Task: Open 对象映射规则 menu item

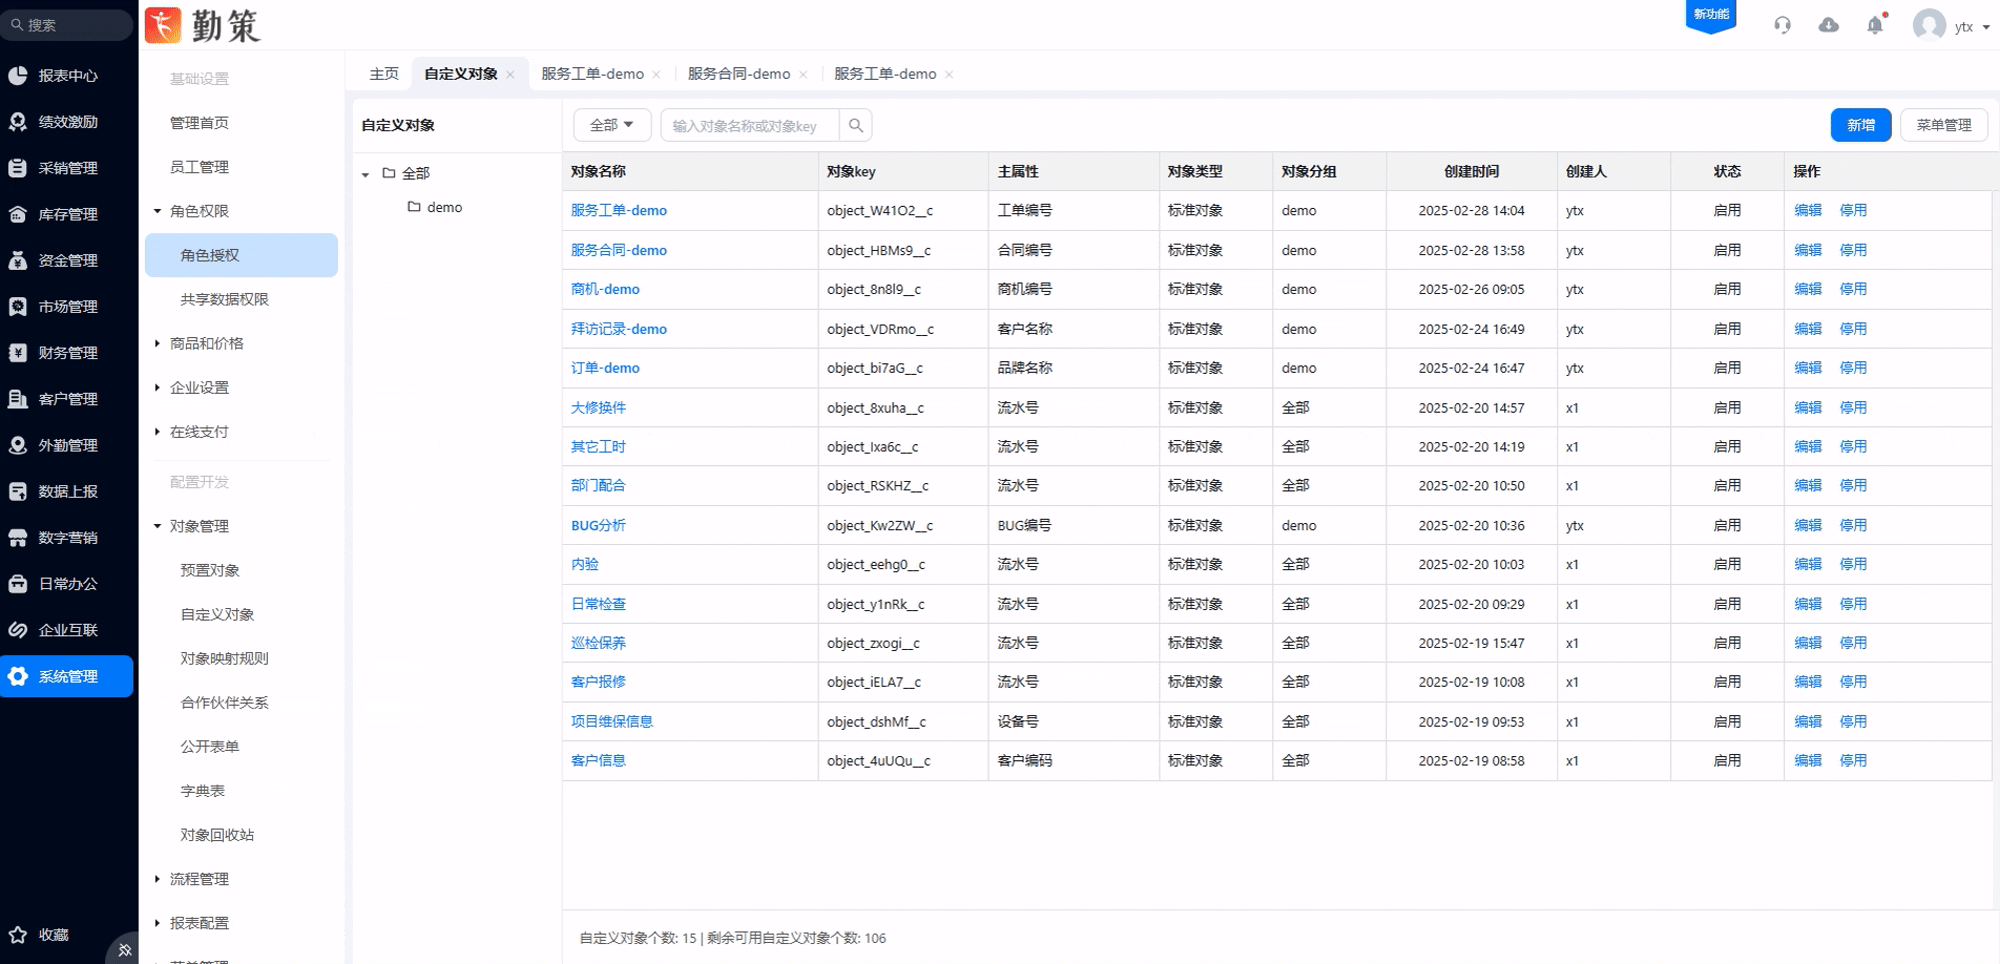Action: coord(224,658)
